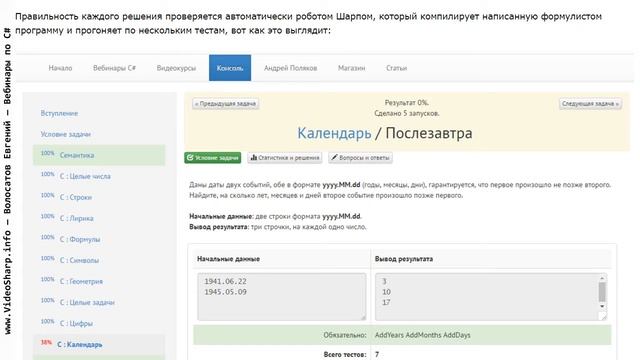Open Статистика и решения button
The height and width of the screenshot is (360, 640).
point(284,158)
